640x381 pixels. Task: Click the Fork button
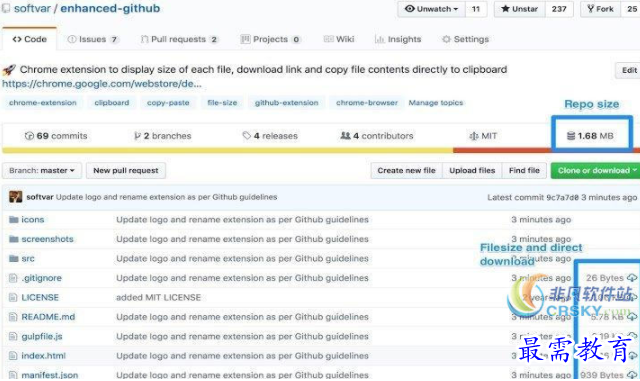coord(600,9)
